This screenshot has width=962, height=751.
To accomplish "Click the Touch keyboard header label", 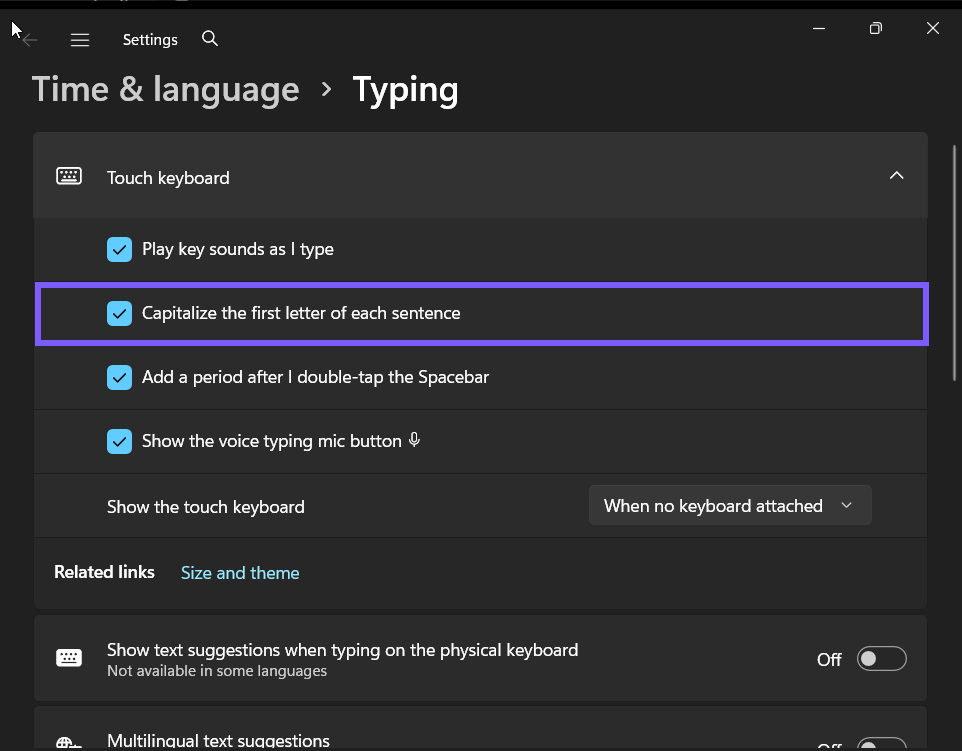I will [168, 178].
